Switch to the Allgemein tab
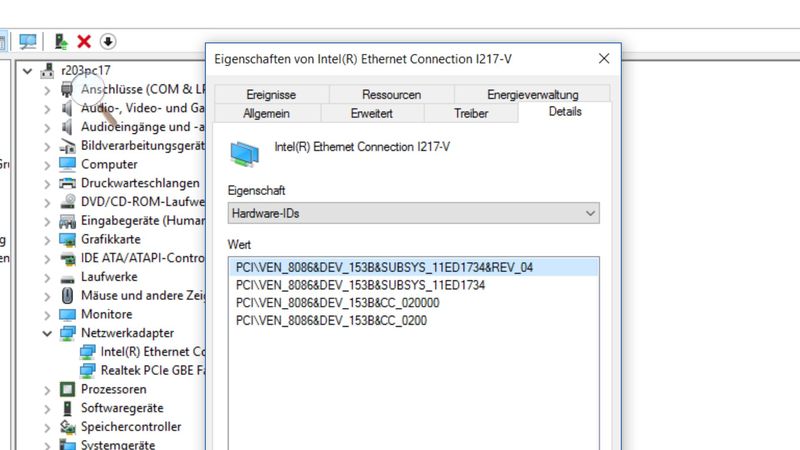 (x=266, y=113)
